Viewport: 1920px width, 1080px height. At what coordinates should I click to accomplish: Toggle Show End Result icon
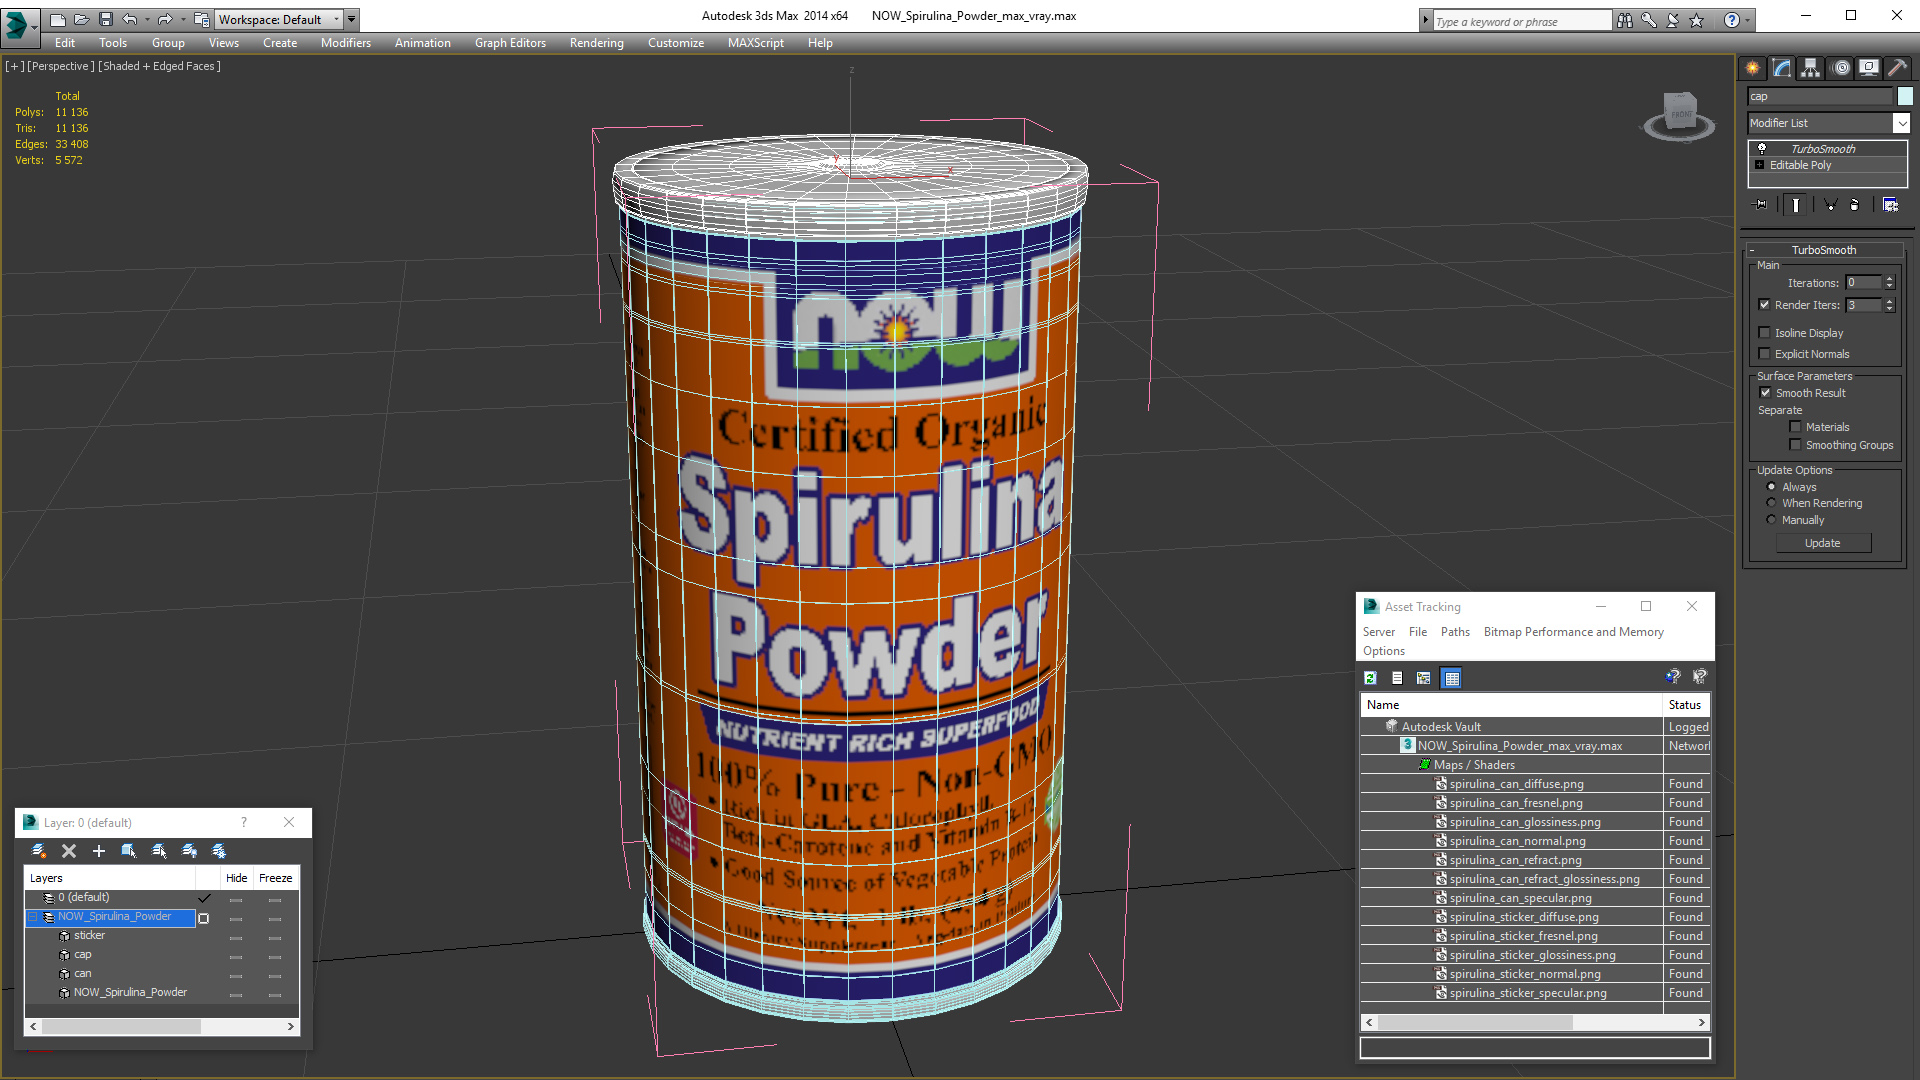point(1796,204)
